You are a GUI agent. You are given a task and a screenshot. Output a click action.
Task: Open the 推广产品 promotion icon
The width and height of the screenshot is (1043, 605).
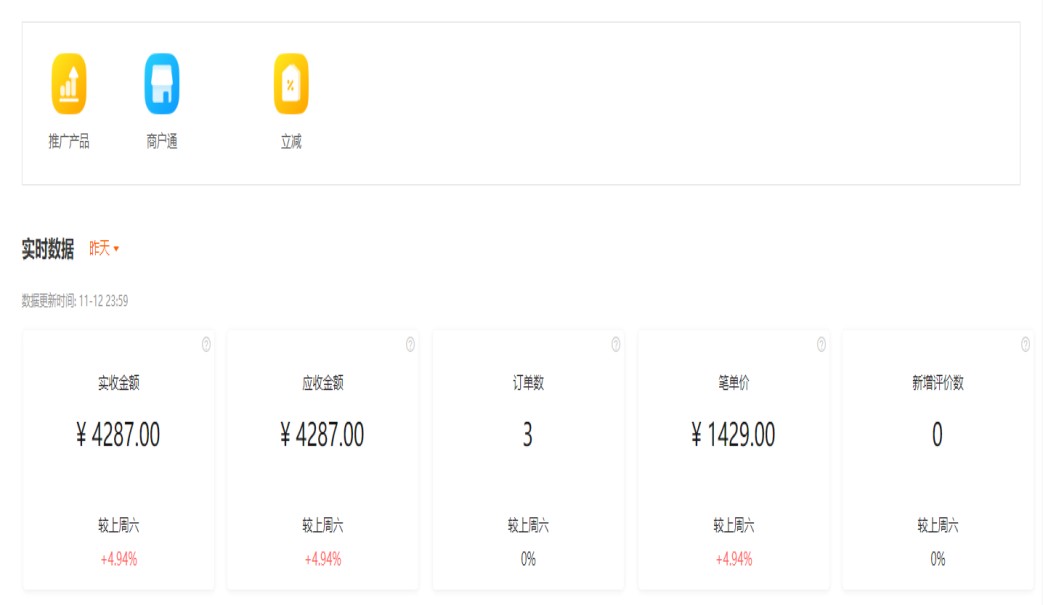[69, 84]
